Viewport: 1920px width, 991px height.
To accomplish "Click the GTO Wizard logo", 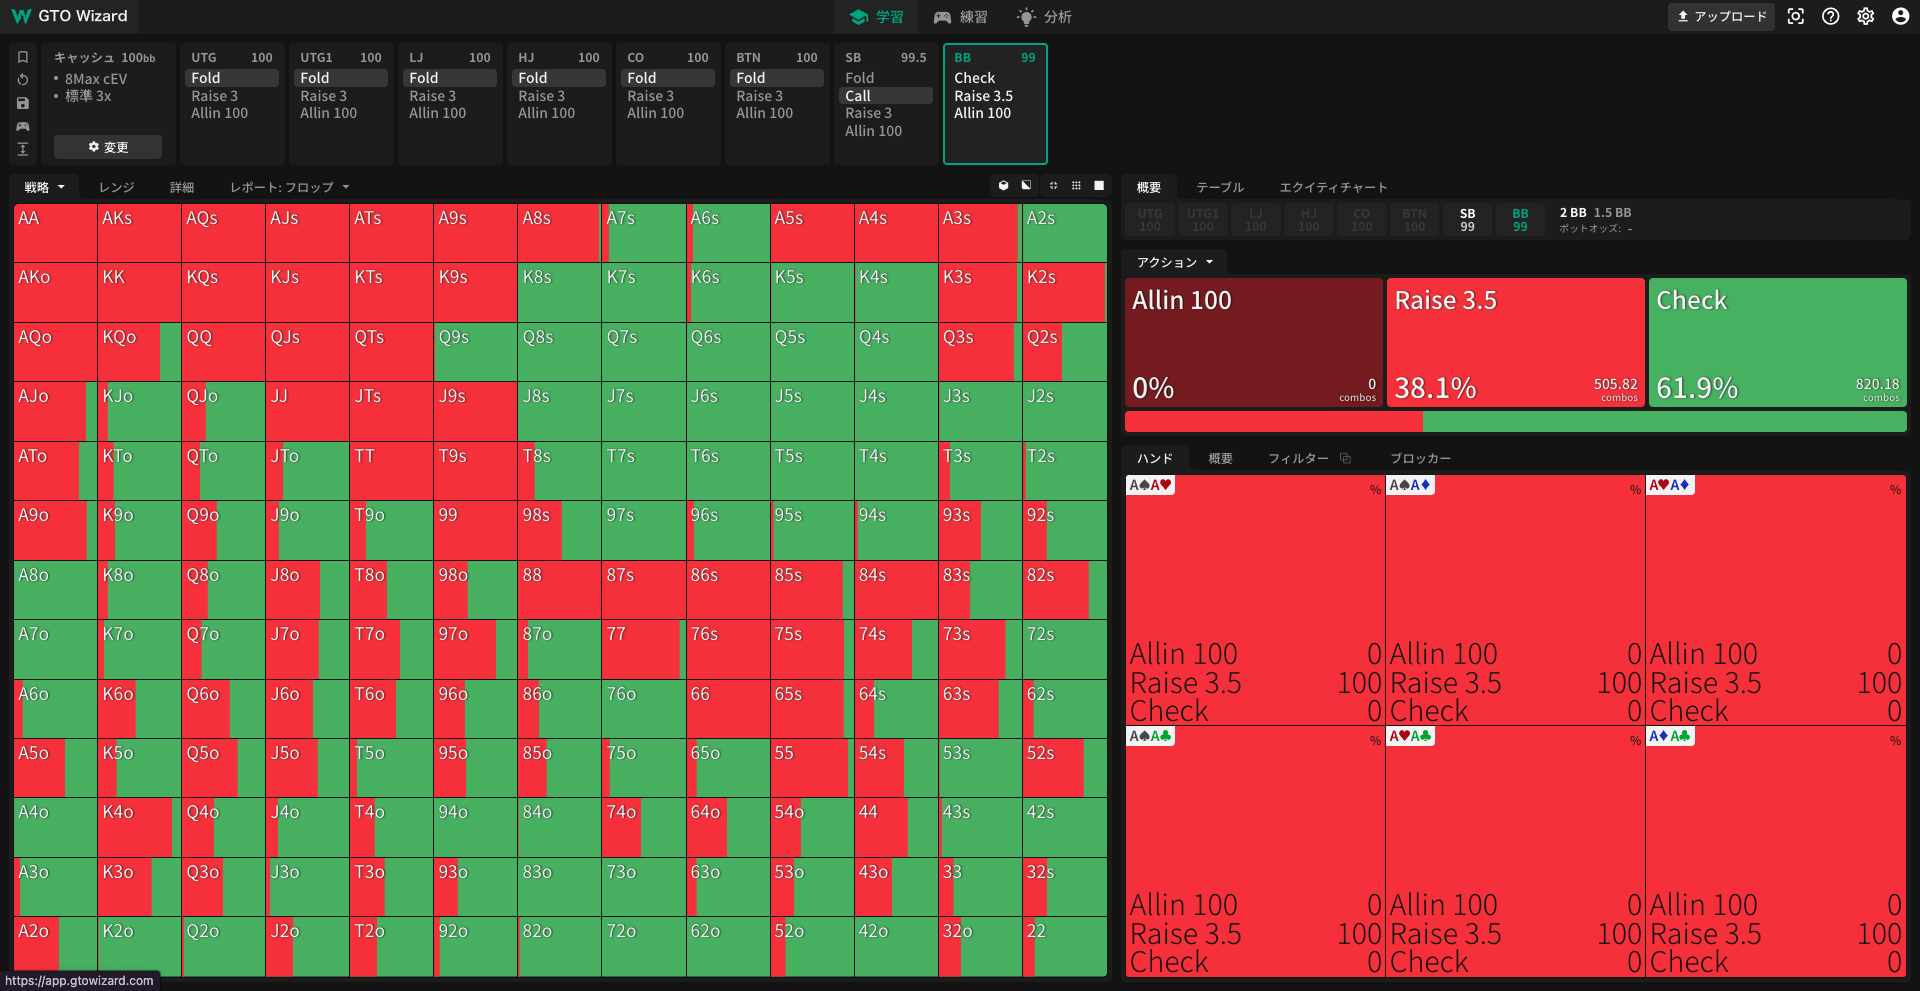I will pos(69,16).
